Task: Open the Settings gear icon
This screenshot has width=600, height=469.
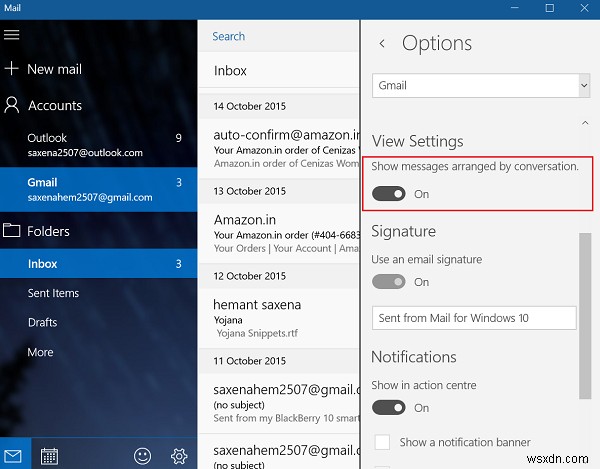Action: [179, 456]
